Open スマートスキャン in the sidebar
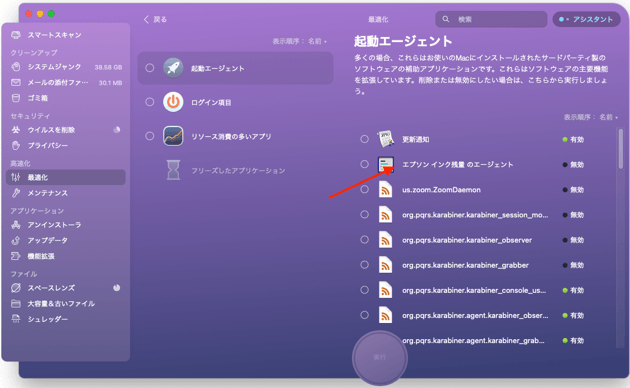The width and height of the screenshot is (630, 388). (54, 35)
